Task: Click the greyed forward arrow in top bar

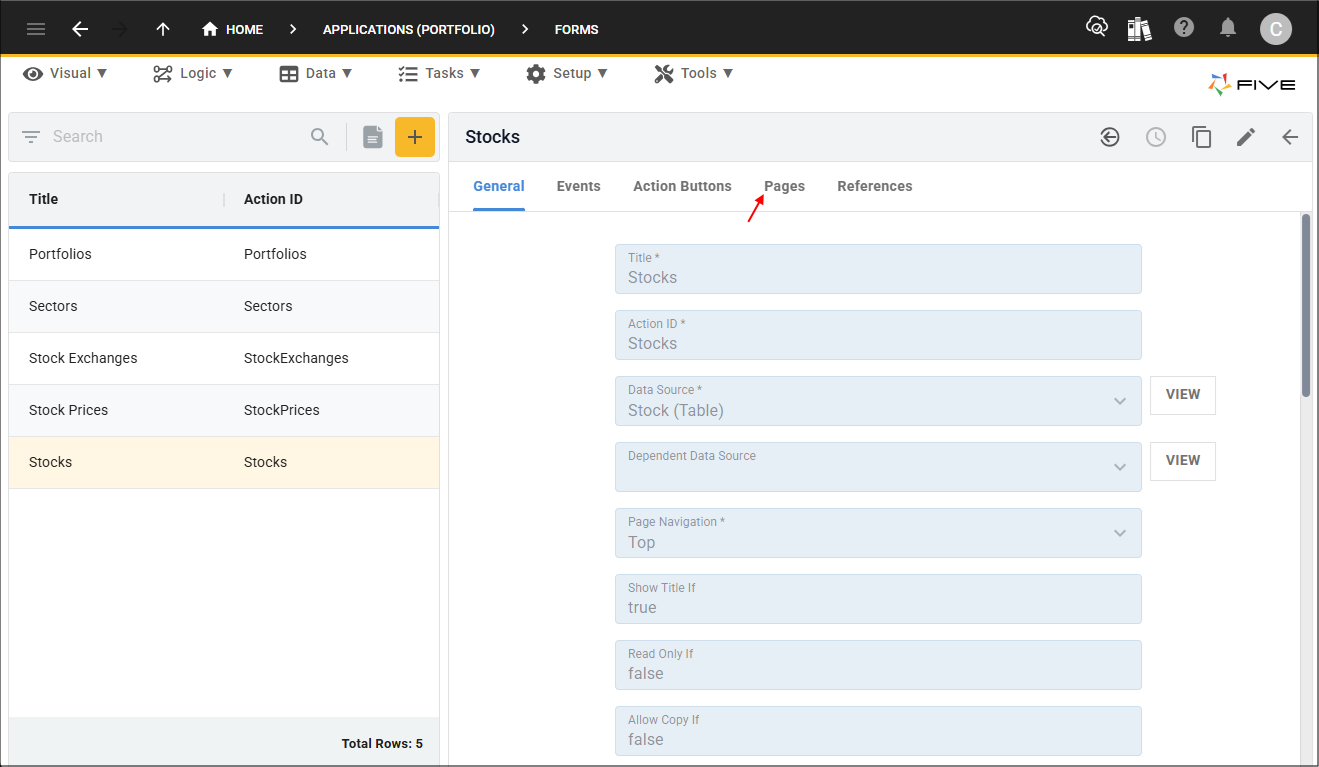Action: pyautogui.click(x=121, y=29)
